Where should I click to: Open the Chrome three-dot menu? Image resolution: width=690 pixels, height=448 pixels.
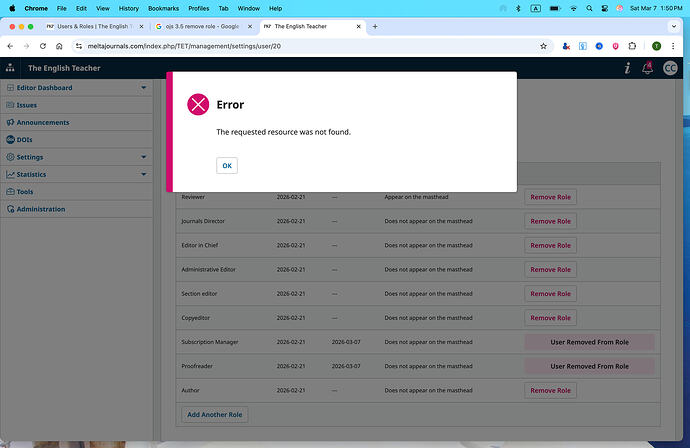[677, 46]
